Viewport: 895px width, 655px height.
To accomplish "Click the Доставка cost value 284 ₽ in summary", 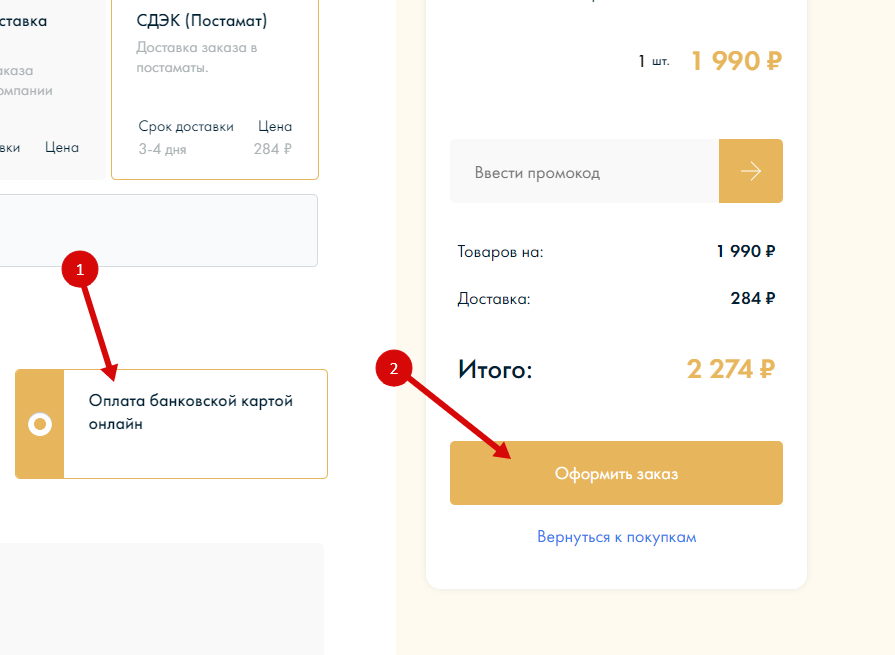I will [753, 298].
